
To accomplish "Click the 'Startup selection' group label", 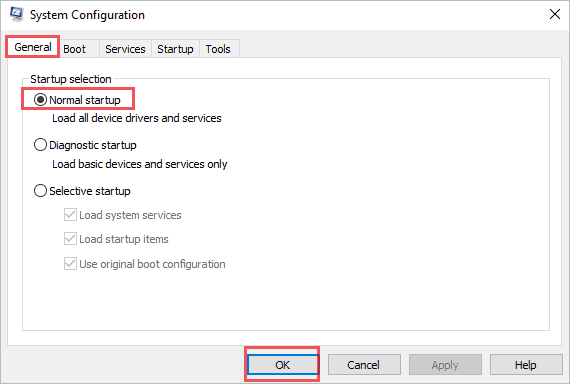I will click(x=71, y=79).
